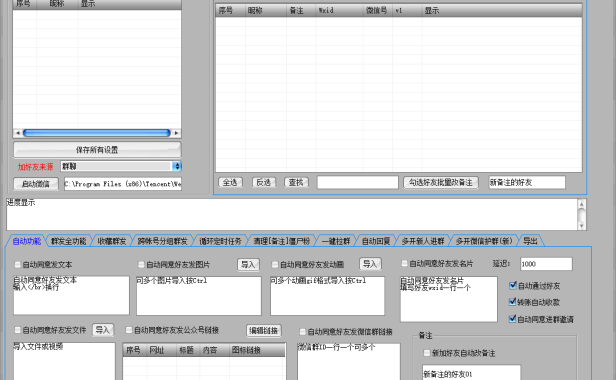The width and height of the screenshot is (616, 380).
Task: Click the WeChat path field showing C:\Program Files
Action: [x=123, y=184]
